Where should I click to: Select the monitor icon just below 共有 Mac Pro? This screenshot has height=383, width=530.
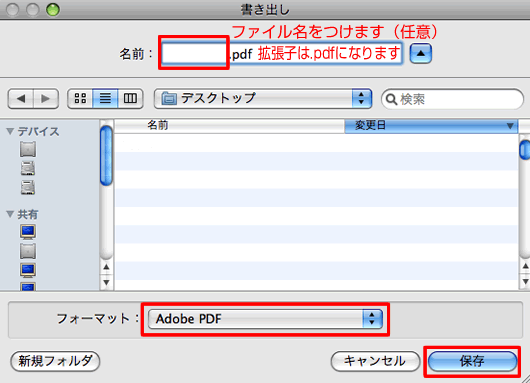28,270
